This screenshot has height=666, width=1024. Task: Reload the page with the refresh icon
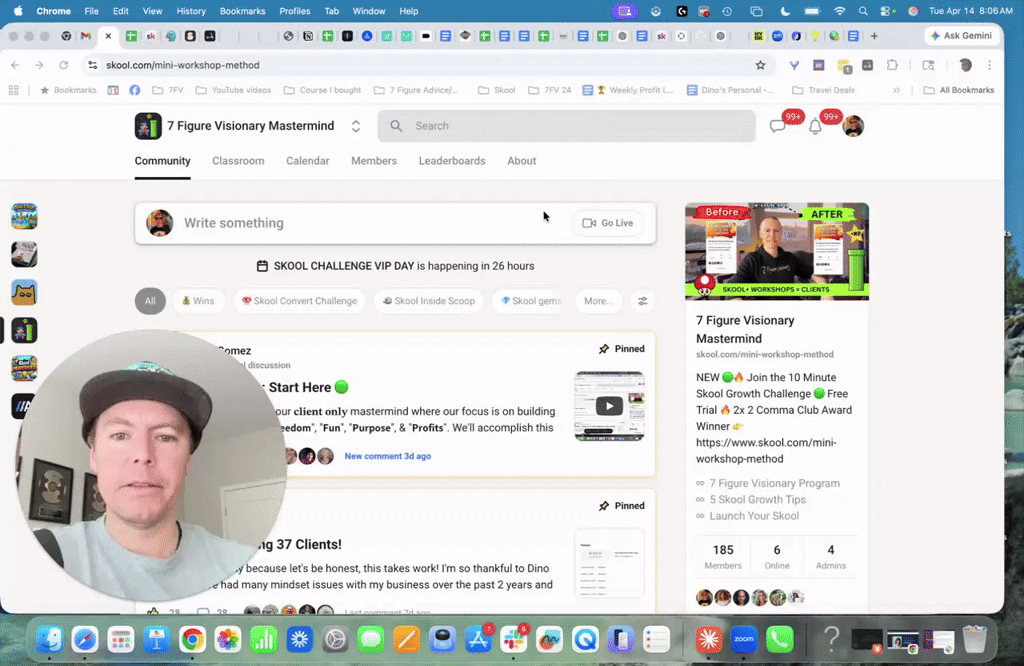[63, 65]
